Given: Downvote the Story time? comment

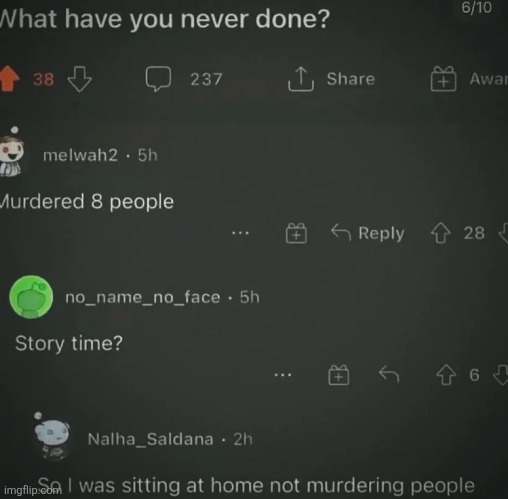Looking at the screenshot, I should point(501,375).
